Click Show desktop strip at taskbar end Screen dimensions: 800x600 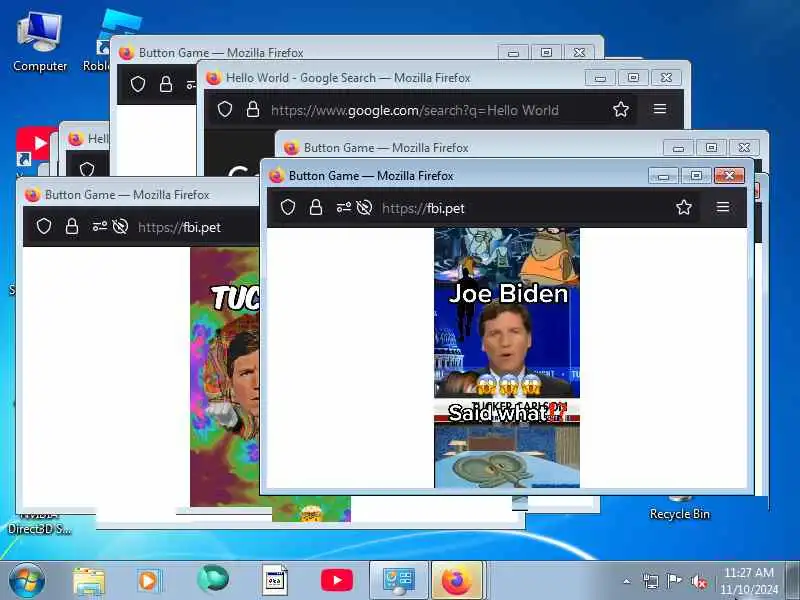(x=793, y=581)
